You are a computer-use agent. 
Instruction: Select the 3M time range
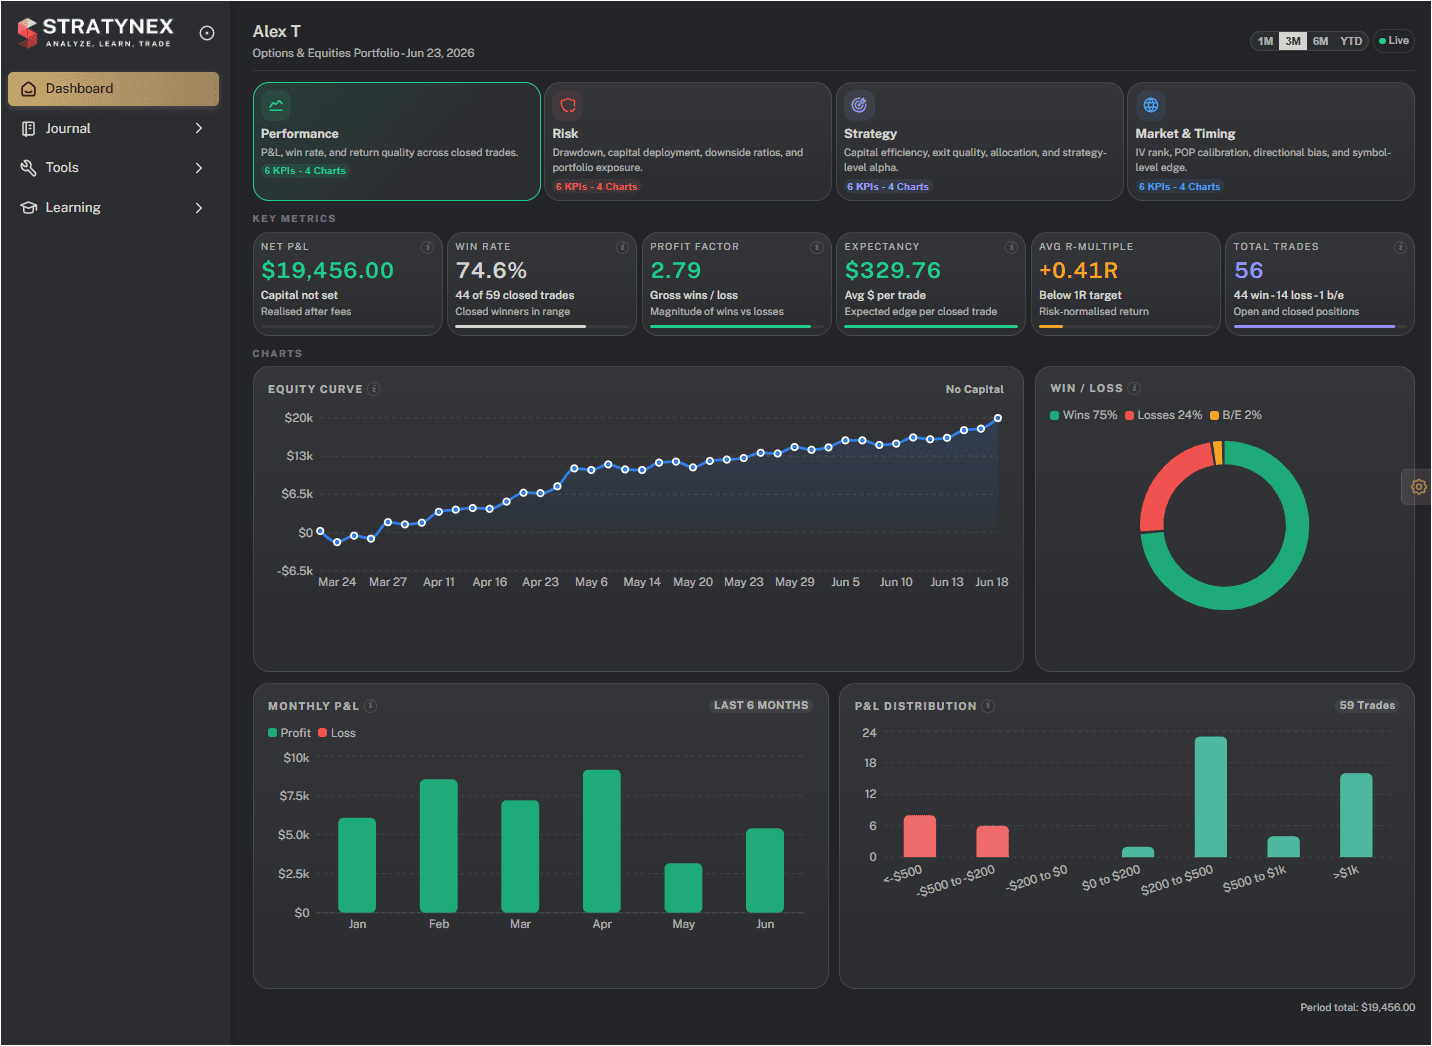click(x=1293, y=41)
